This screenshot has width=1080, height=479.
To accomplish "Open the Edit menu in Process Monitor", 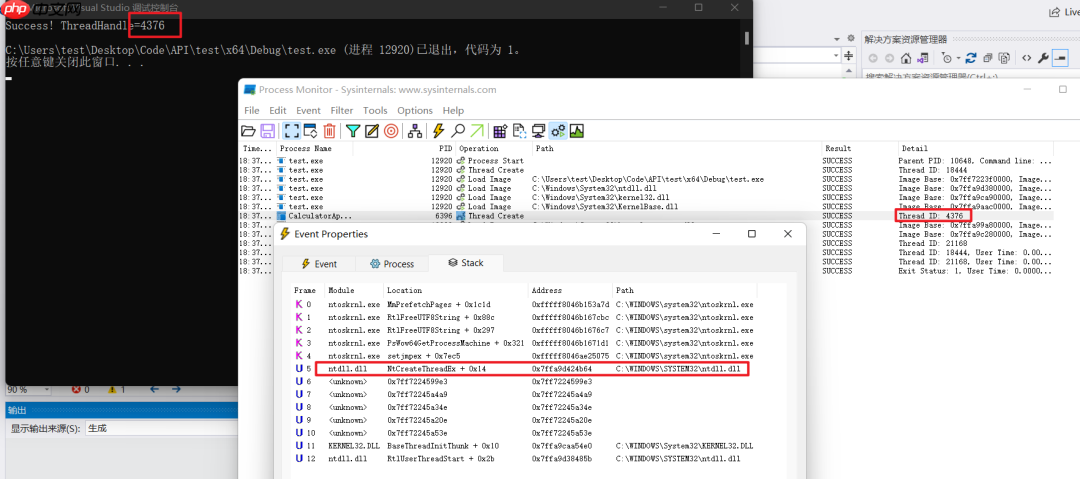I will coord(278,110).
